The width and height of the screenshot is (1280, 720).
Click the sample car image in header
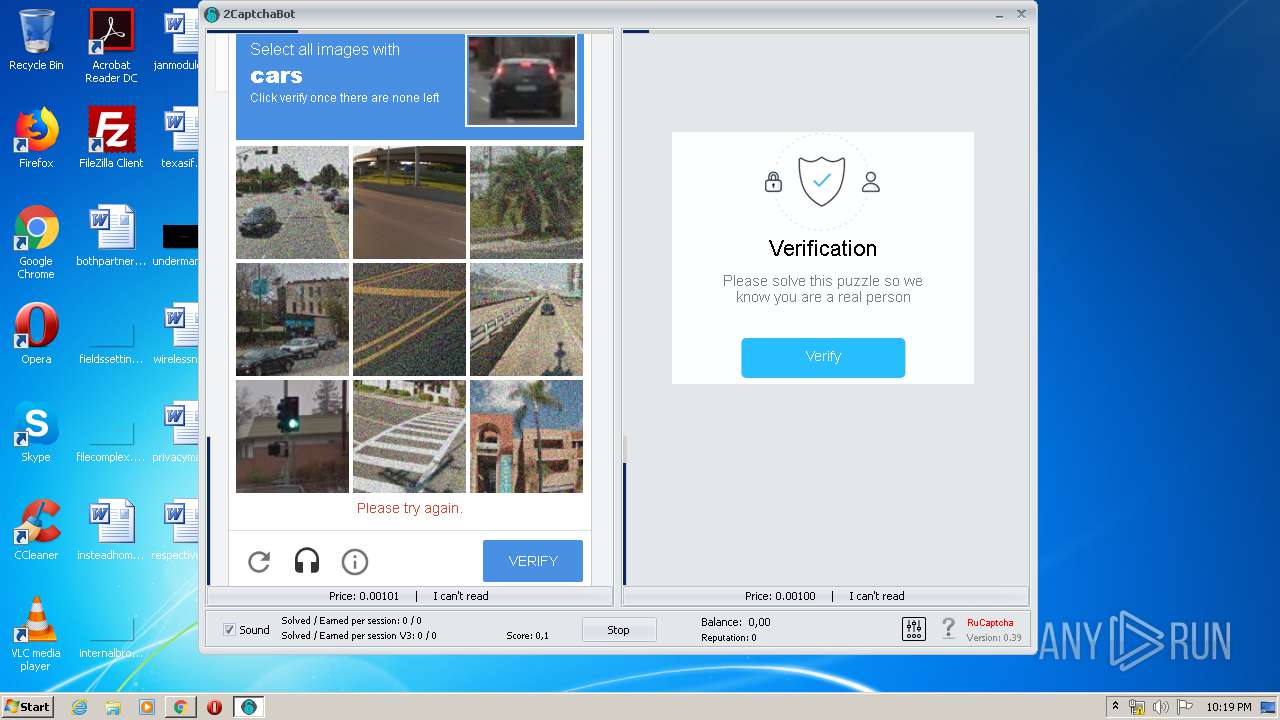(521, 80)
